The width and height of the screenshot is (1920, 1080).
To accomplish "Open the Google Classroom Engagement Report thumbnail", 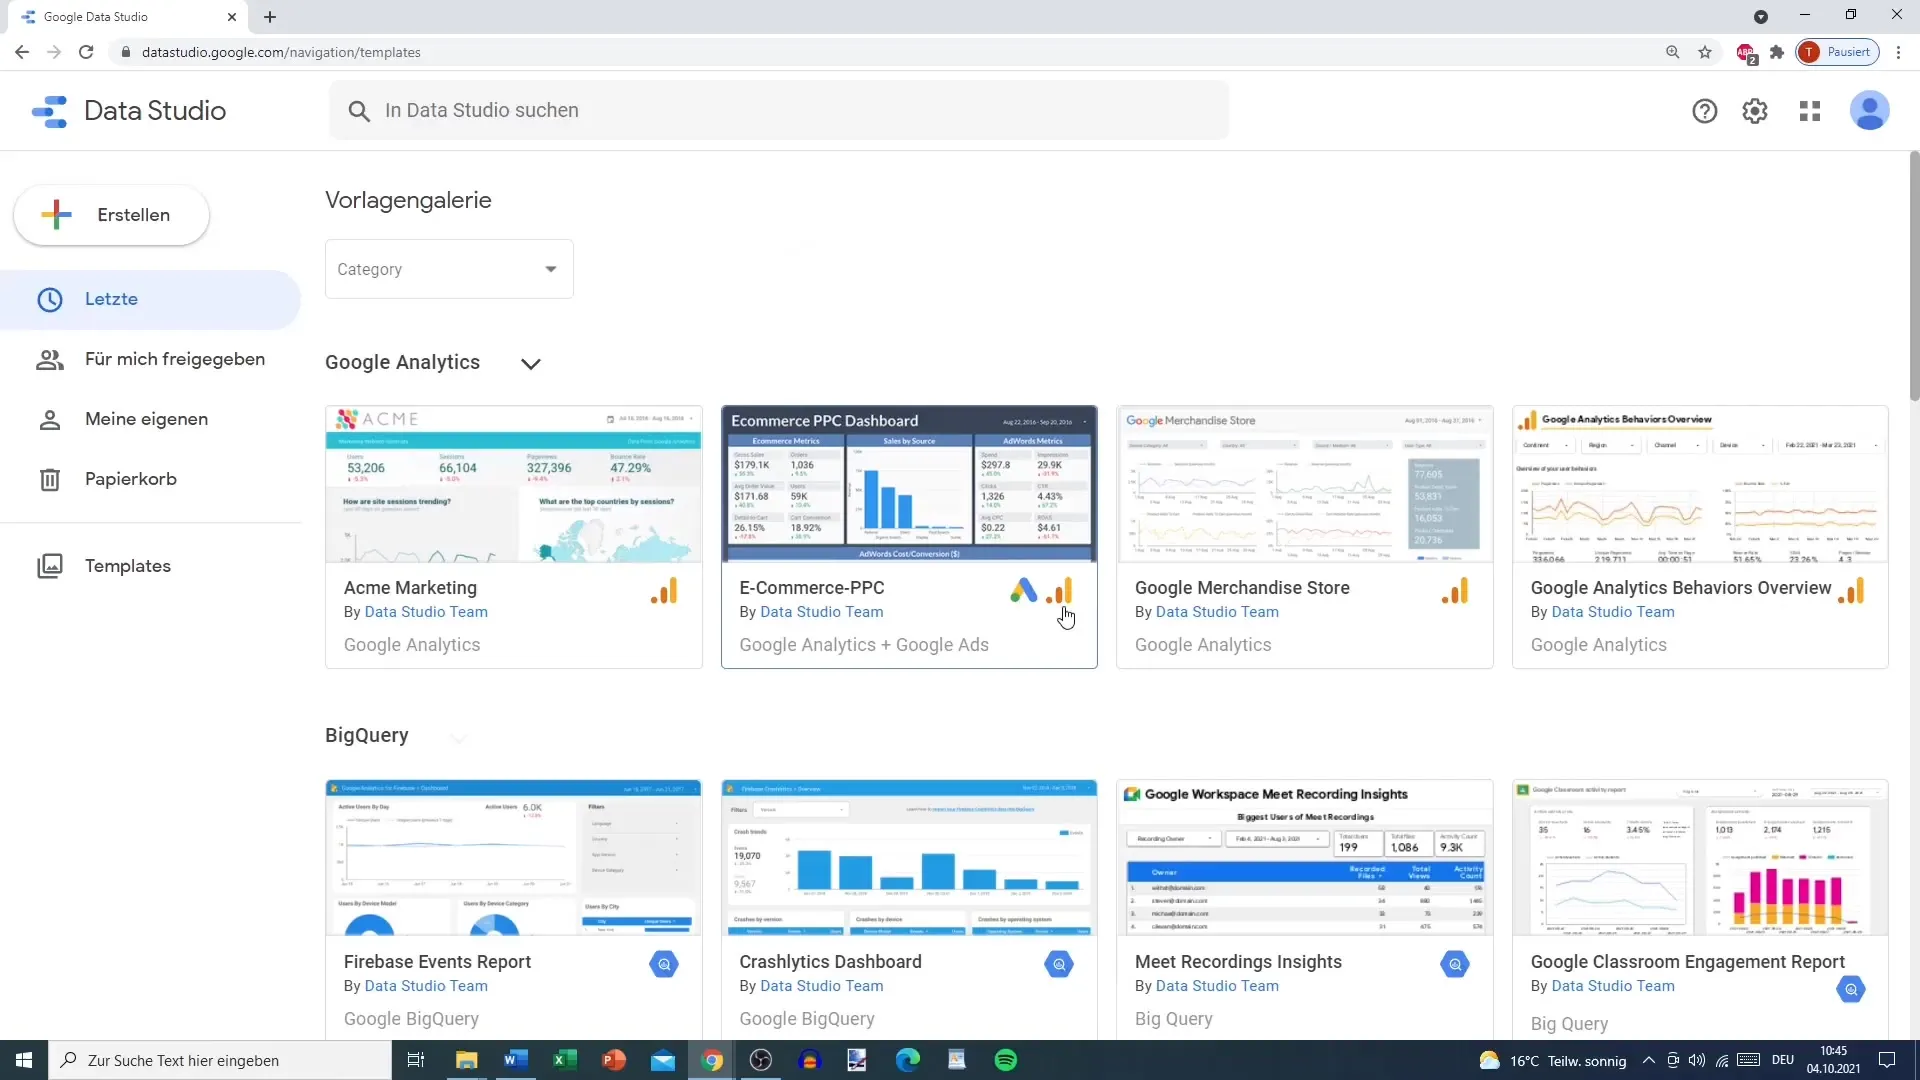I will [x=1701, y=858].
